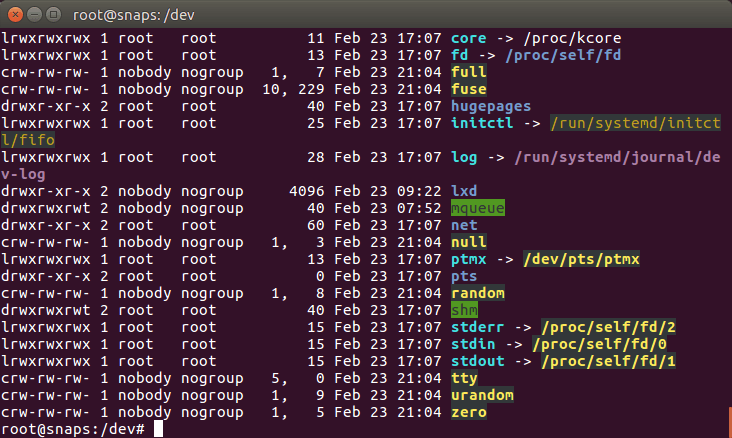Click the tty device file name
The image size is (732, 438).
464,378
